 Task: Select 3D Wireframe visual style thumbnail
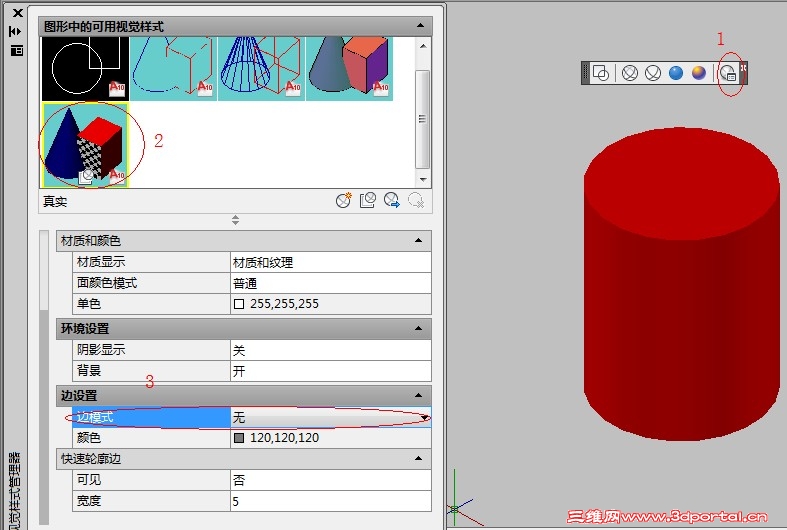pyautogui.click(x=261, y=69)
